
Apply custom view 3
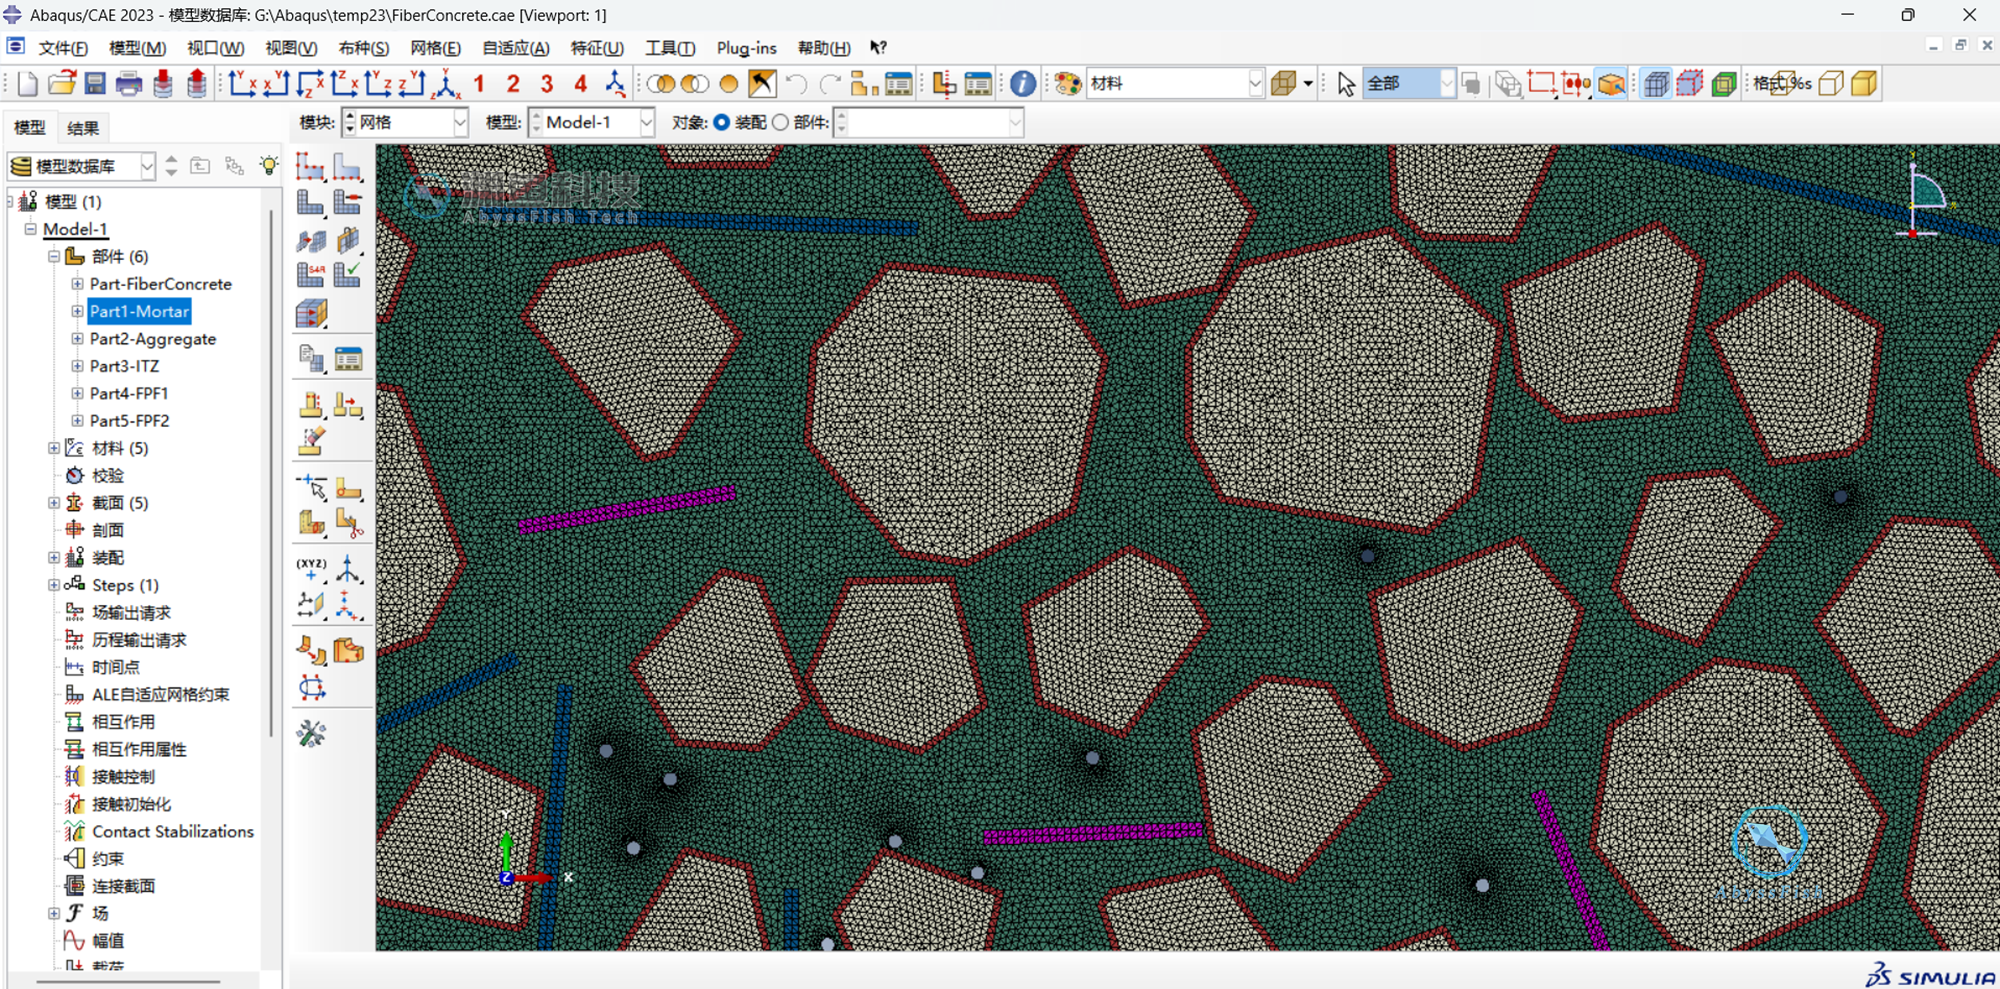pyautogui.click(x=546, y=84)
